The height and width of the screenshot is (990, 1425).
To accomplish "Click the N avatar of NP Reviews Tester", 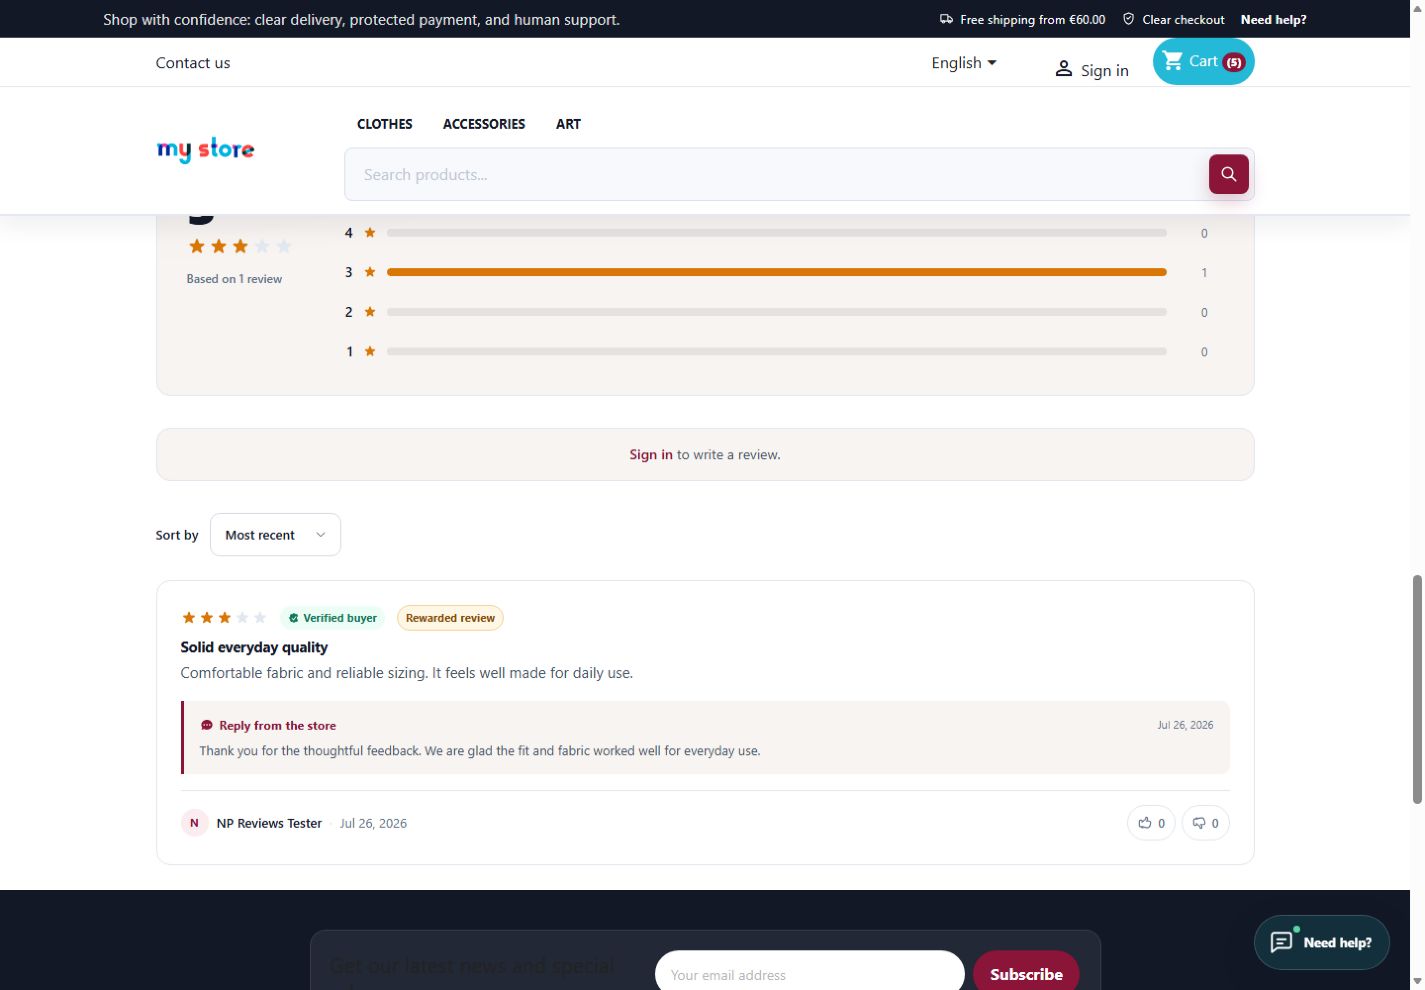I will coord(194,823).
